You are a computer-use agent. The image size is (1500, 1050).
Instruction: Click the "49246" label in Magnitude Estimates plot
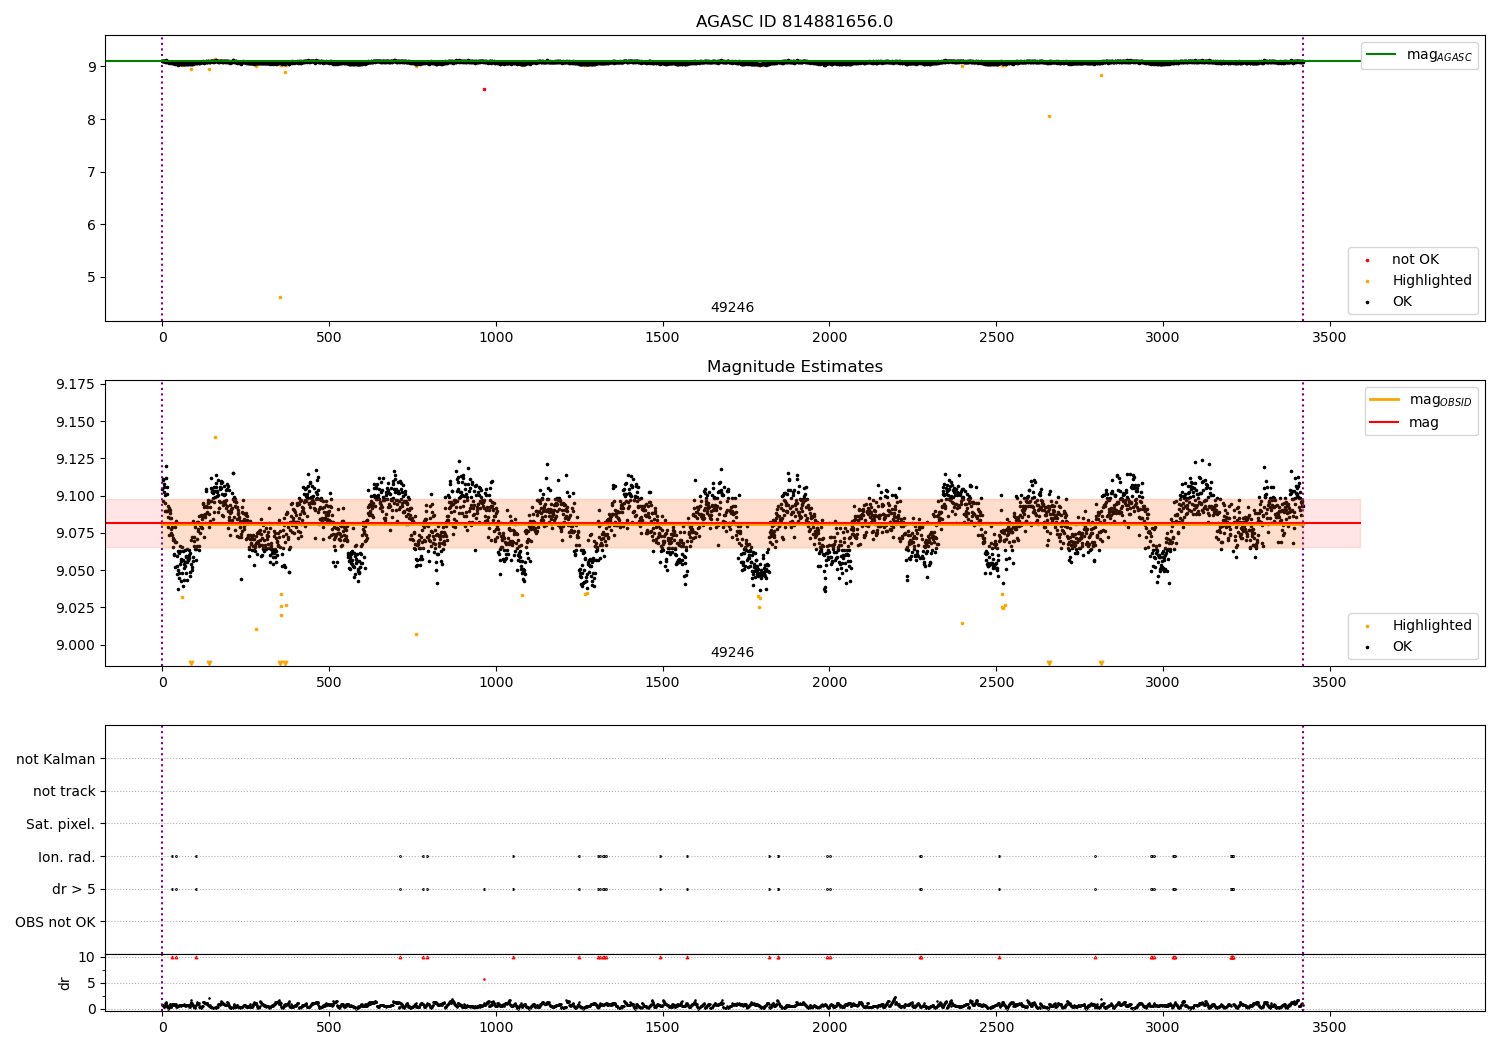point(732,653)
